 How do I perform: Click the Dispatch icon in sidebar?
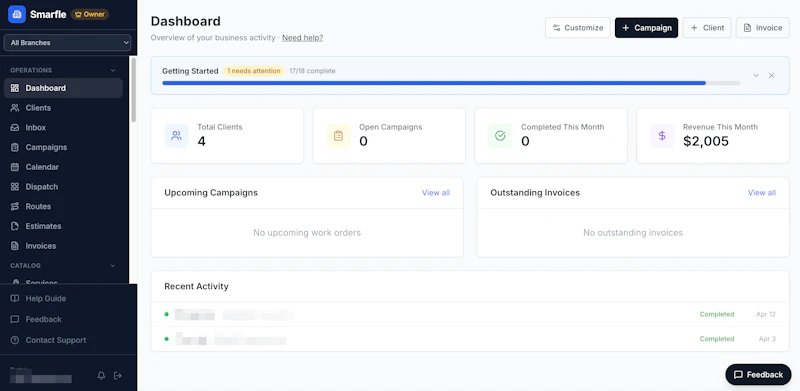pyautogui.click(x=15, y=187)
